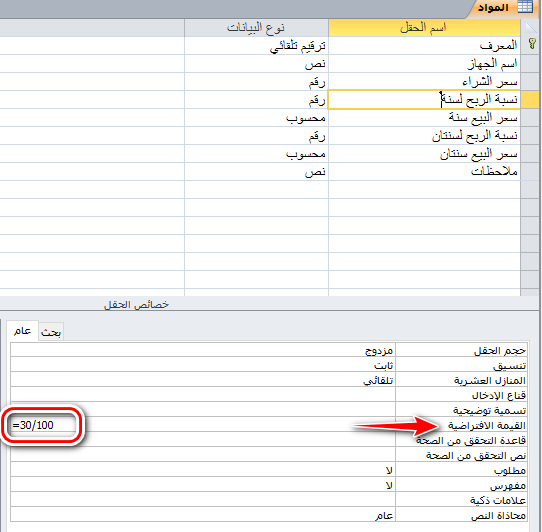The width and height of the screenshot is (542, 532).
Task: Select the ملاحظات field name cell
Action: click(424, 171)
